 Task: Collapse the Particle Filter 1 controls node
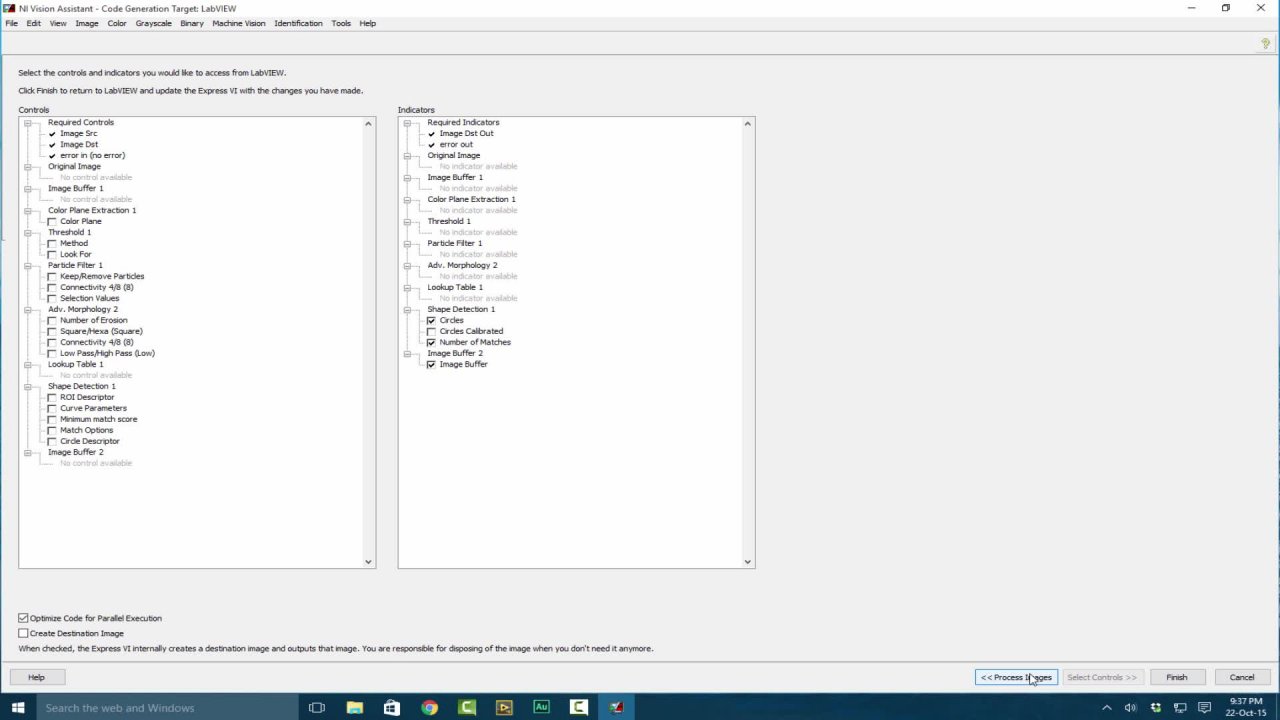pos(28,265)
